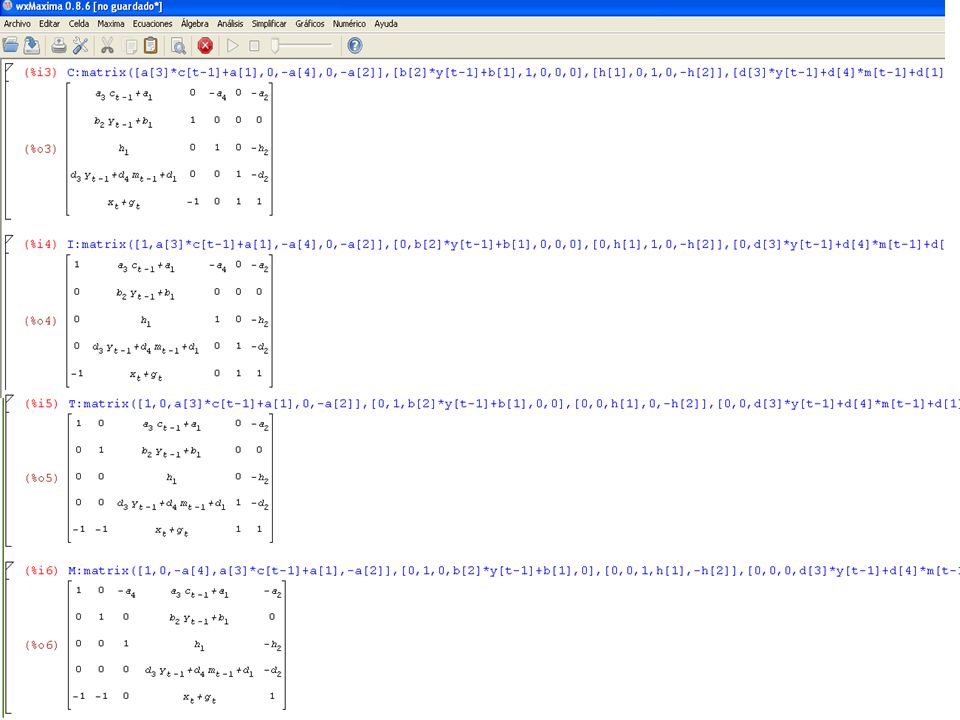This screenshot has width=960, height=720.
Task: Click the (%i6) input label
Action: (x=41, y=571)
